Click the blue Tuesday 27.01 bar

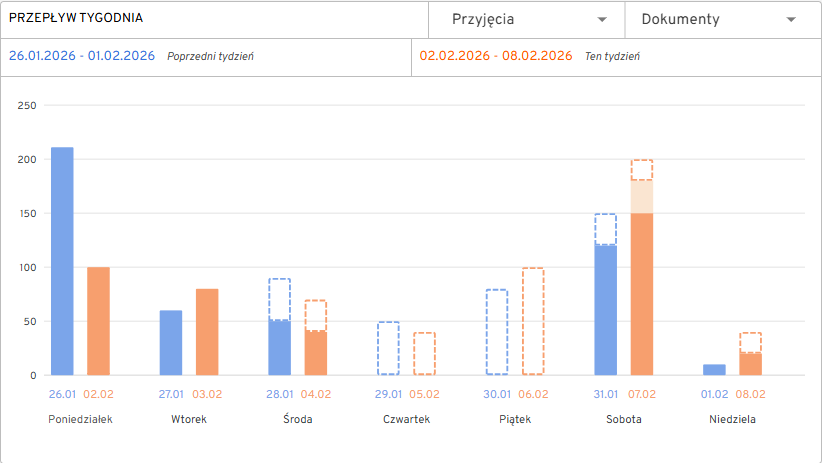[171, 342]
